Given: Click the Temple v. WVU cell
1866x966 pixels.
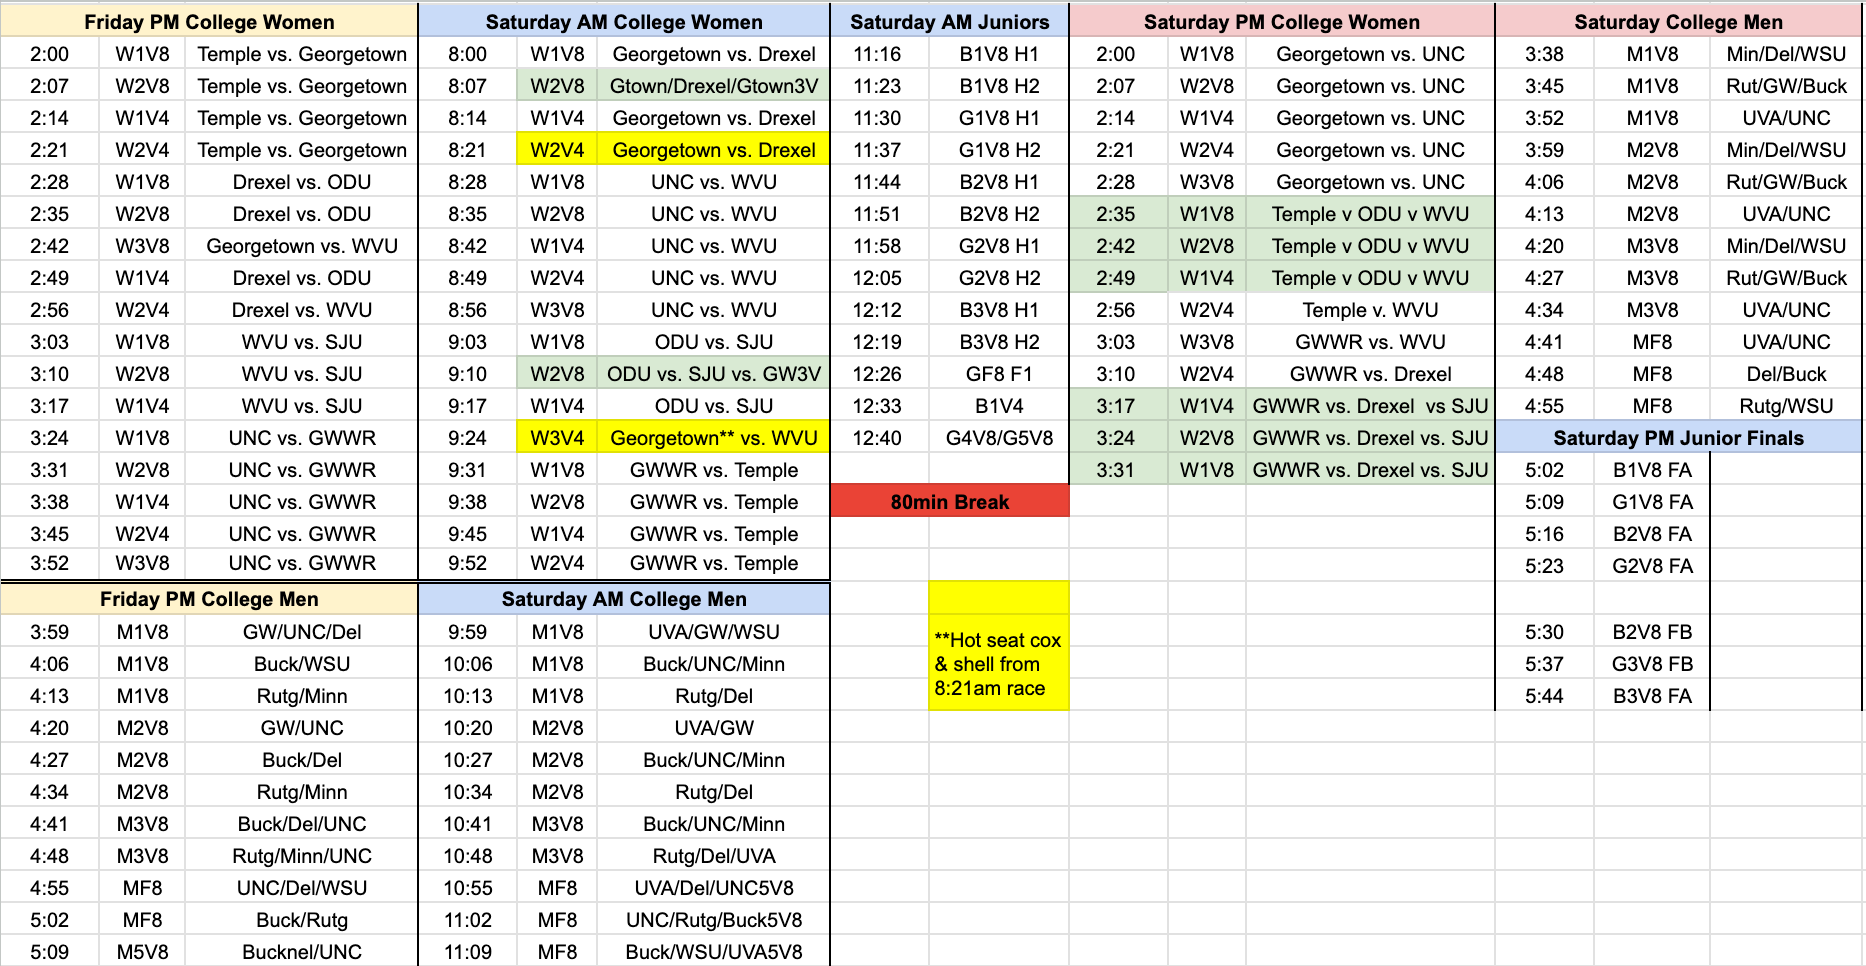Looking at the screenshot, I should tap(1370, 310).
